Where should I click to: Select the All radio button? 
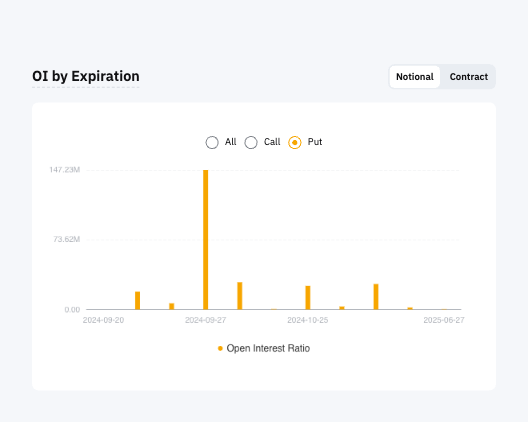pos(212,142)
